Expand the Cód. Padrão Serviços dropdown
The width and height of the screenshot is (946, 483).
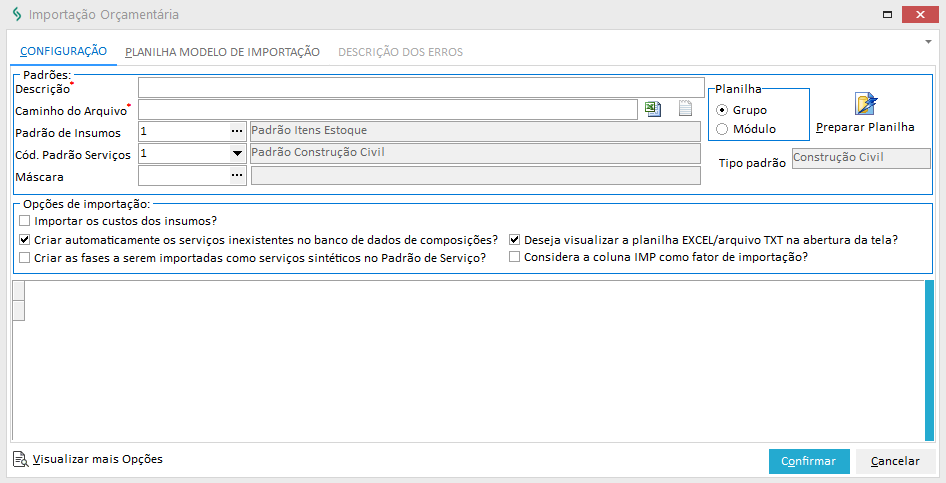click(237, 153)
